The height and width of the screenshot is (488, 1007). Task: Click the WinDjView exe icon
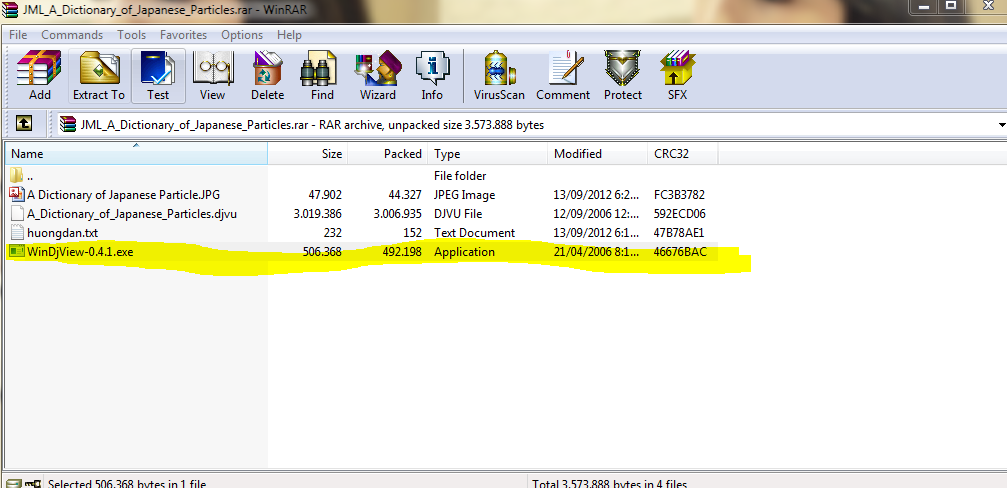[x=17, y=252]
